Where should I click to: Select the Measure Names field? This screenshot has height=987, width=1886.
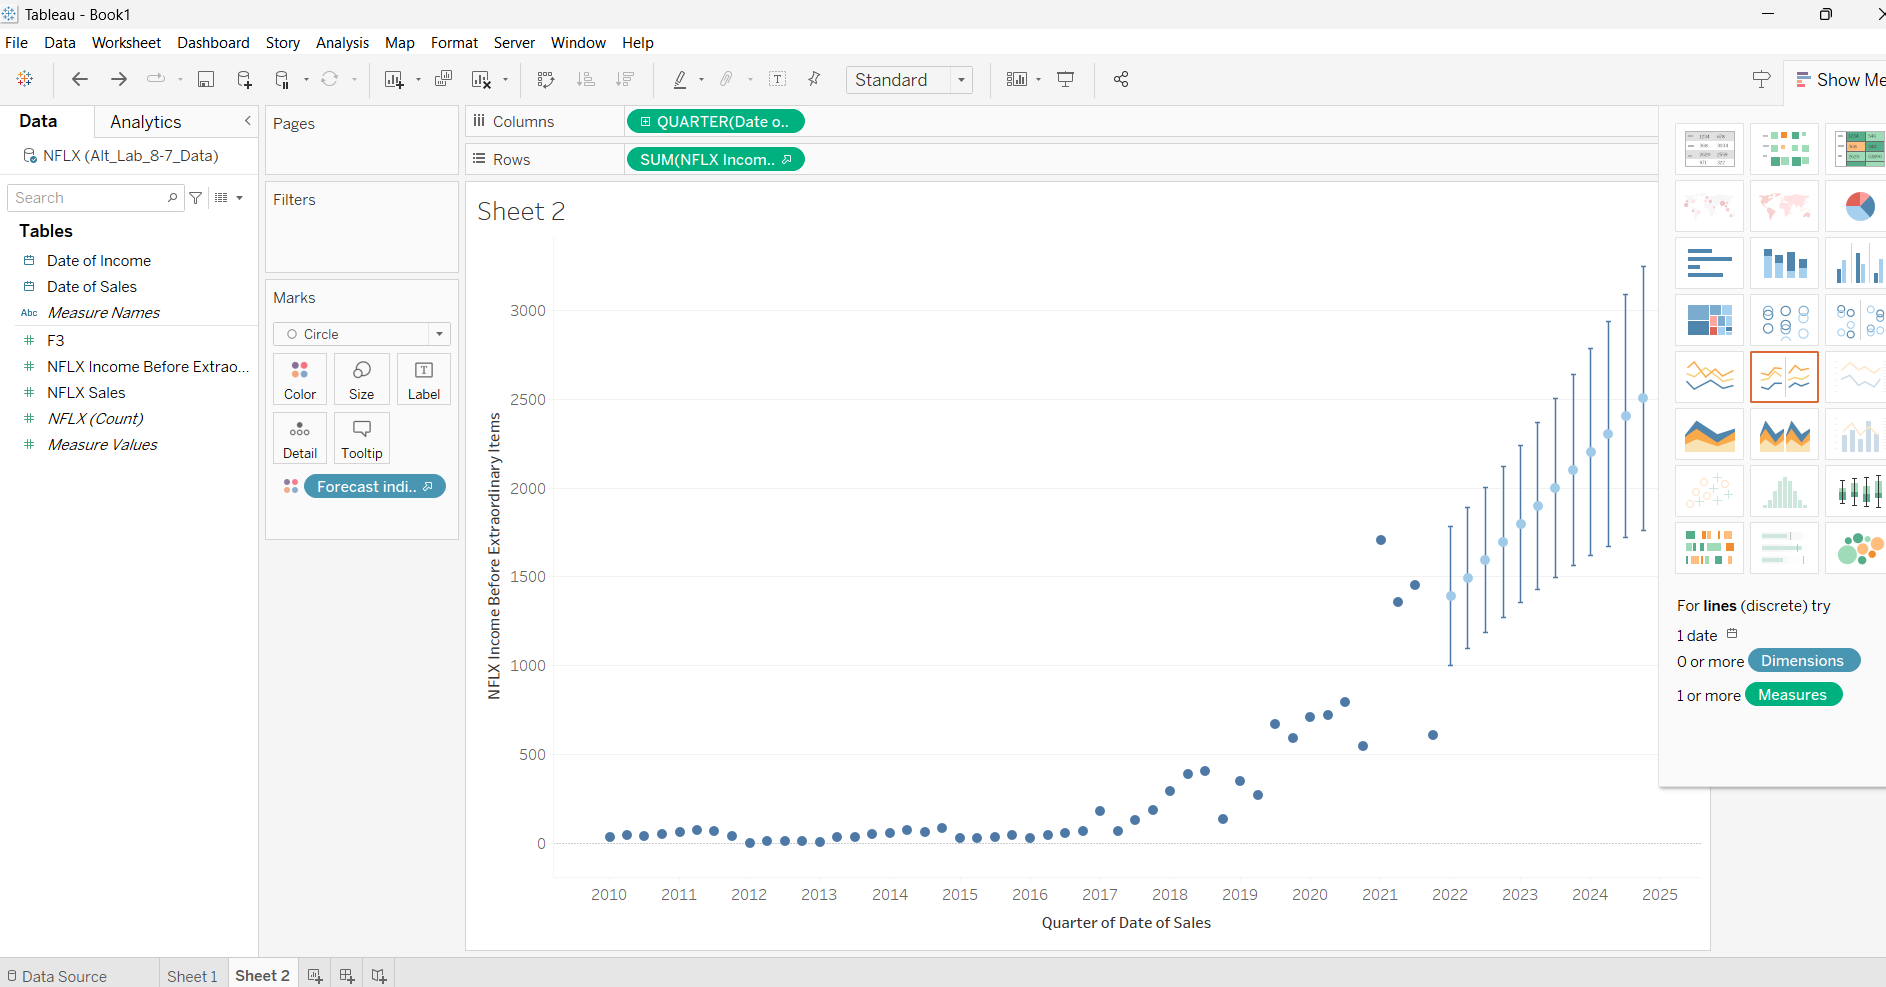103,313
